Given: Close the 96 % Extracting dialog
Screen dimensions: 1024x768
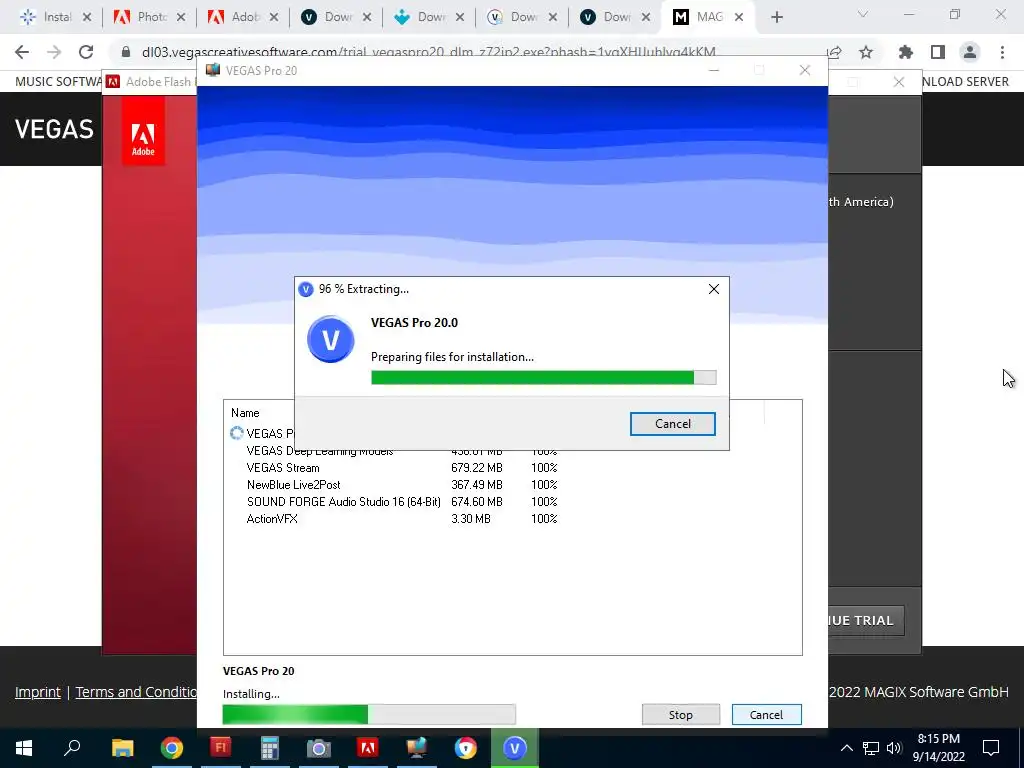Looking at the screenshot, I should coord(714,289).
